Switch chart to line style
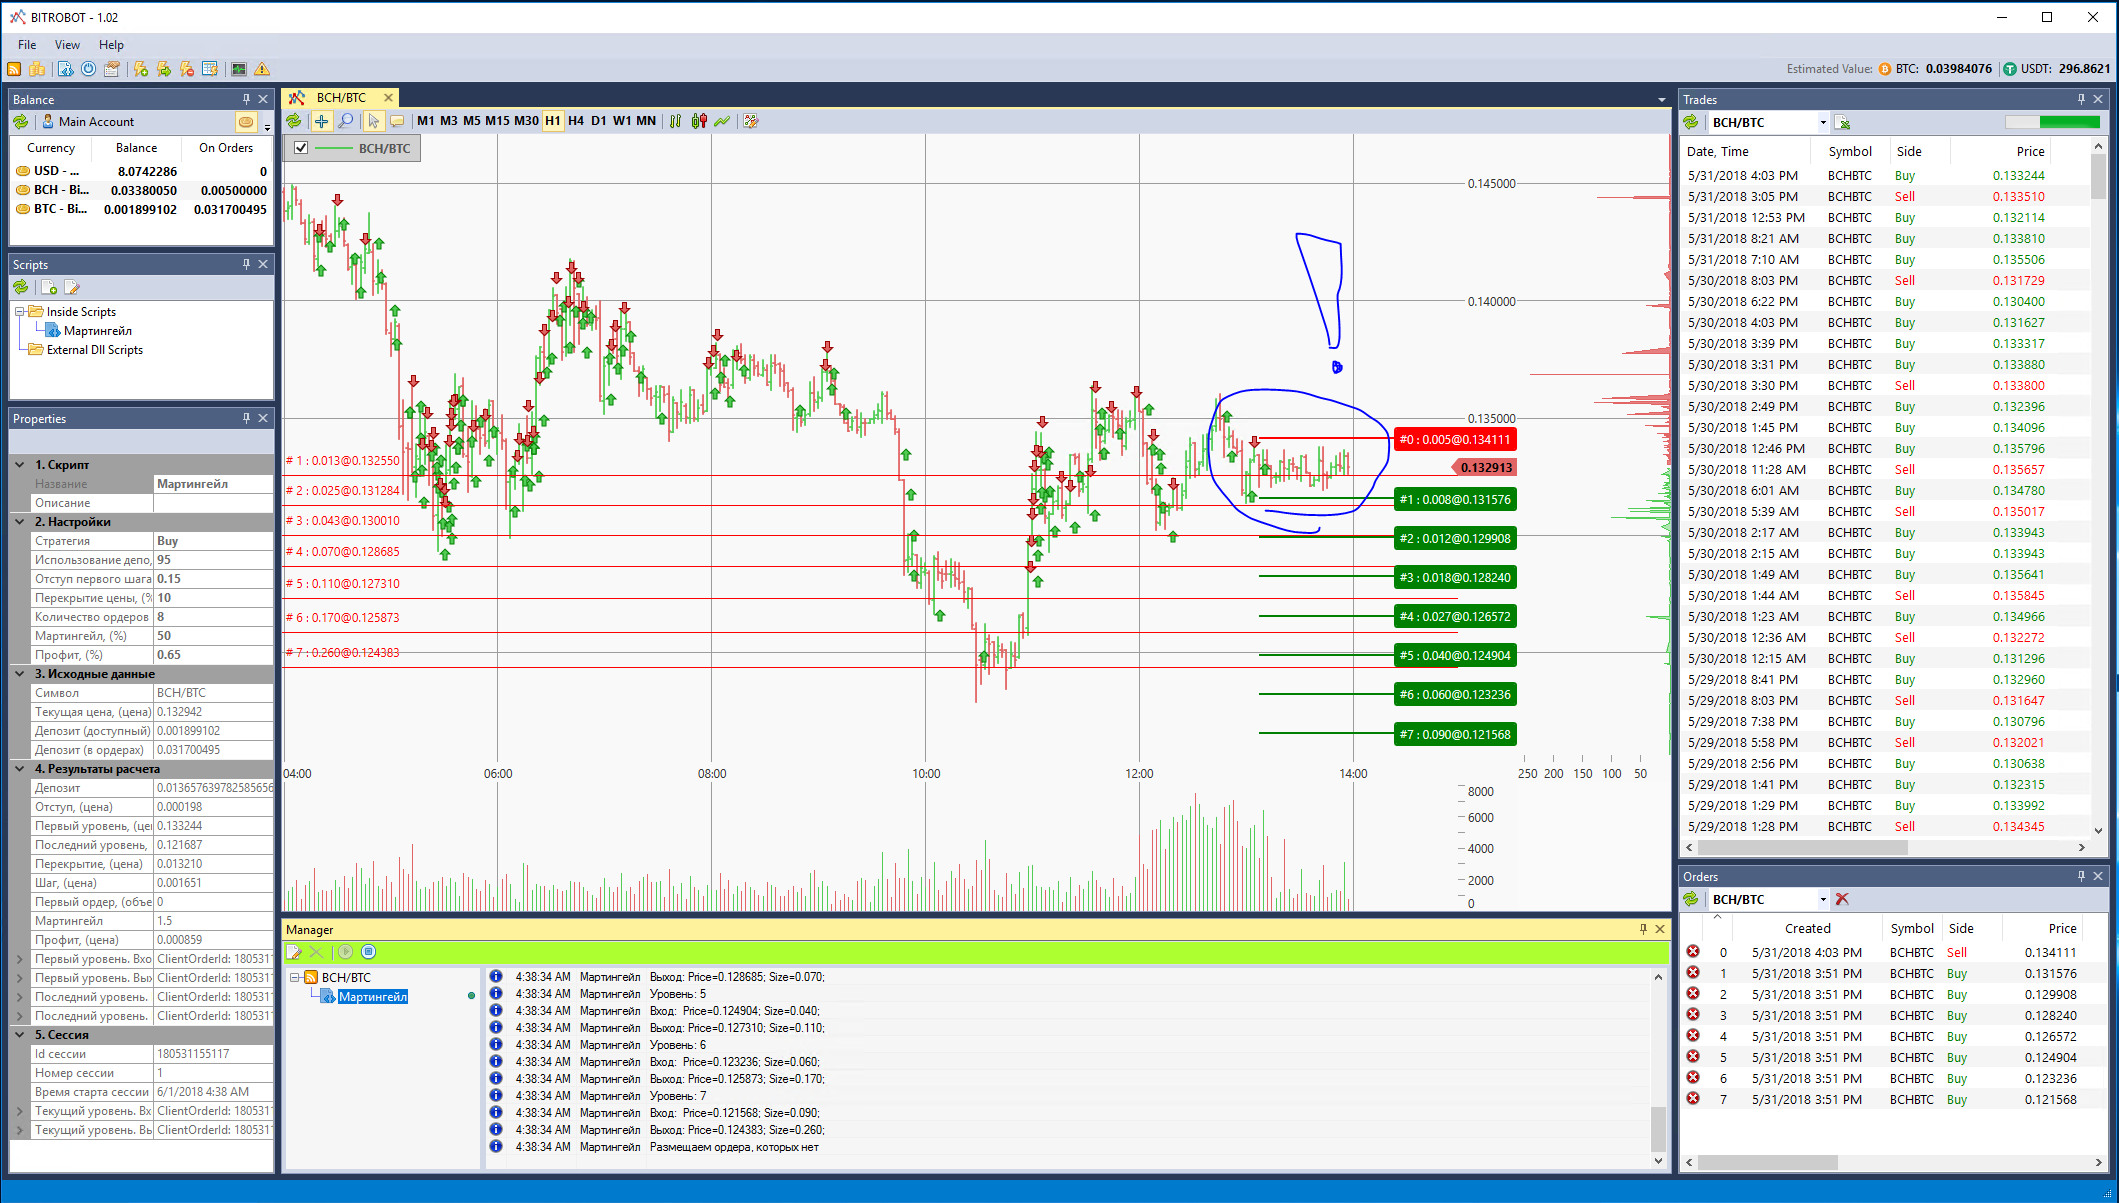2119x1203 pixels. point(722,121)
